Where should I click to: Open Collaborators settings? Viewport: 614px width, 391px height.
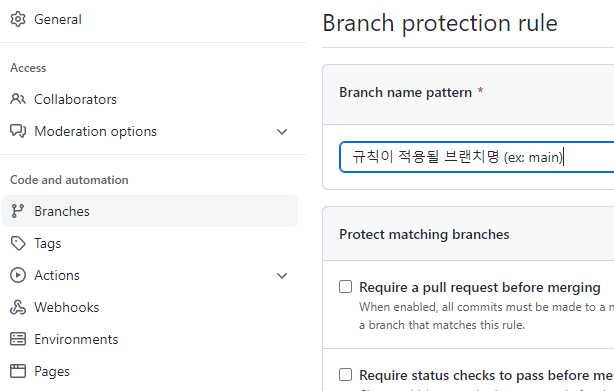[76, 99]
